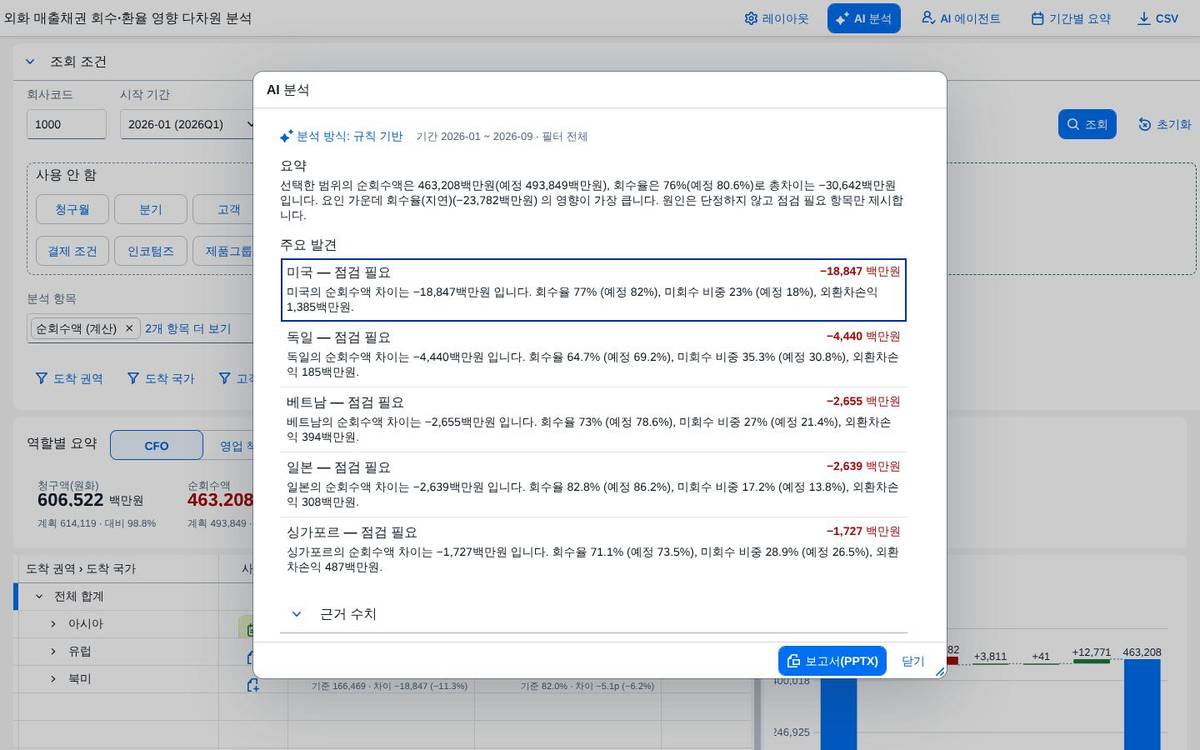This screenshot has width=1200, height=750.
Task: Click the 주요 발견 heading
Action: (309, 245)
